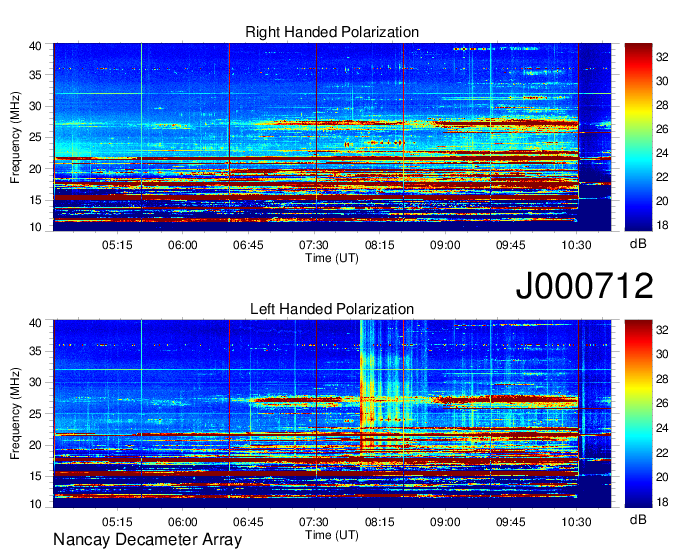
Task: Click inside the Right Handed Polarization spectrogram
Action: tap(332, 137)
